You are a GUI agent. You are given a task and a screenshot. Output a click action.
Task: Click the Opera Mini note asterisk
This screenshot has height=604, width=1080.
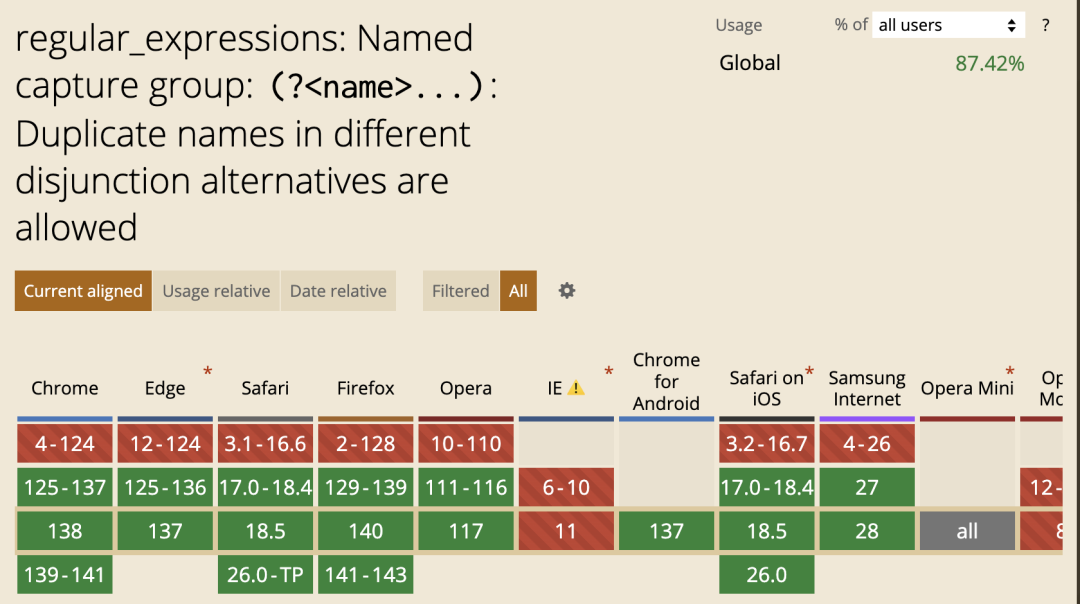click(1010, 372)
